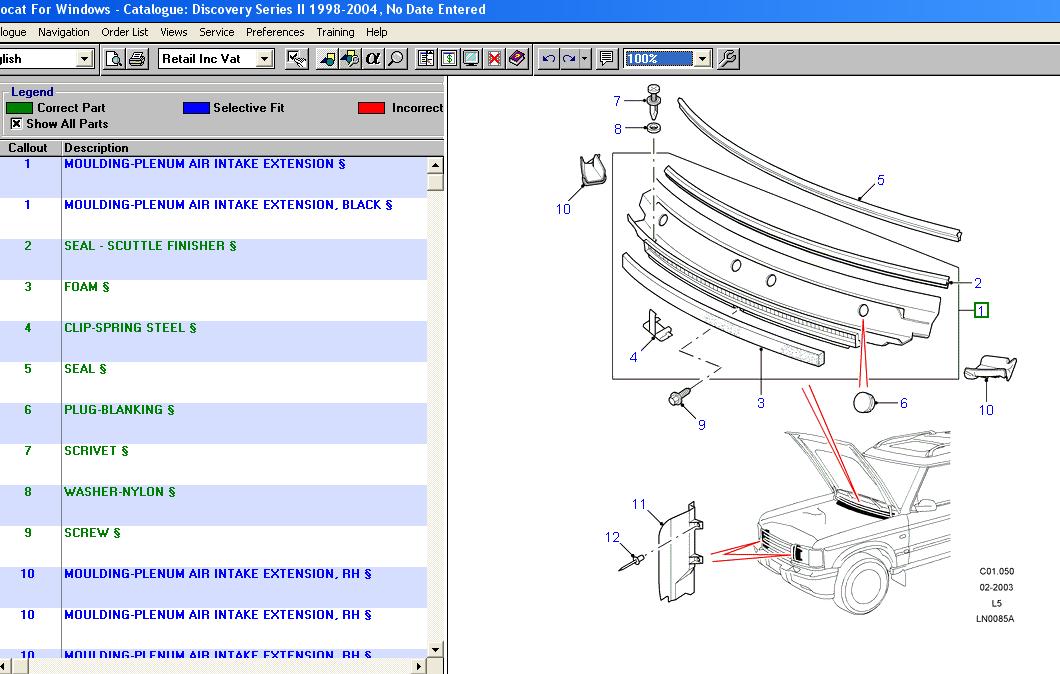Screen dimensions: 1060x674
Task: Open the 100% zoom level dropdown
Action: tap(702, 59)
